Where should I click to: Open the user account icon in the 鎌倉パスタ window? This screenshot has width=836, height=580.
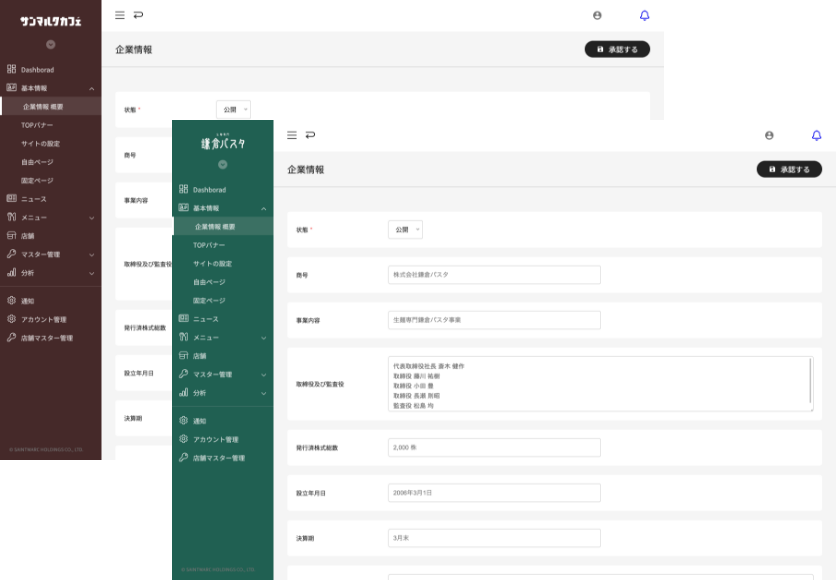click(x=769, y=135)
